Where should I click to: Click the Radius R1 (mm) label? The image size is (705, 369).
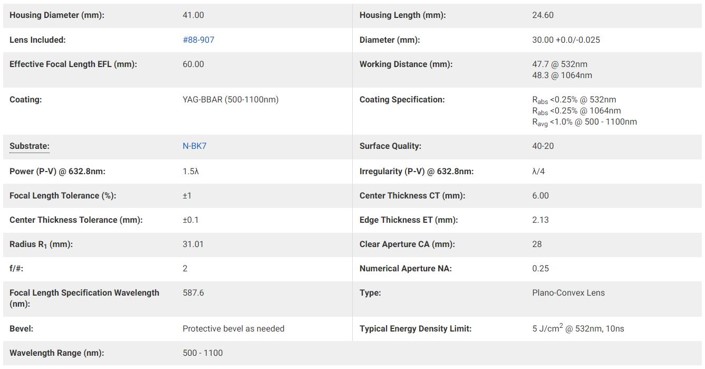click(41, 245)
